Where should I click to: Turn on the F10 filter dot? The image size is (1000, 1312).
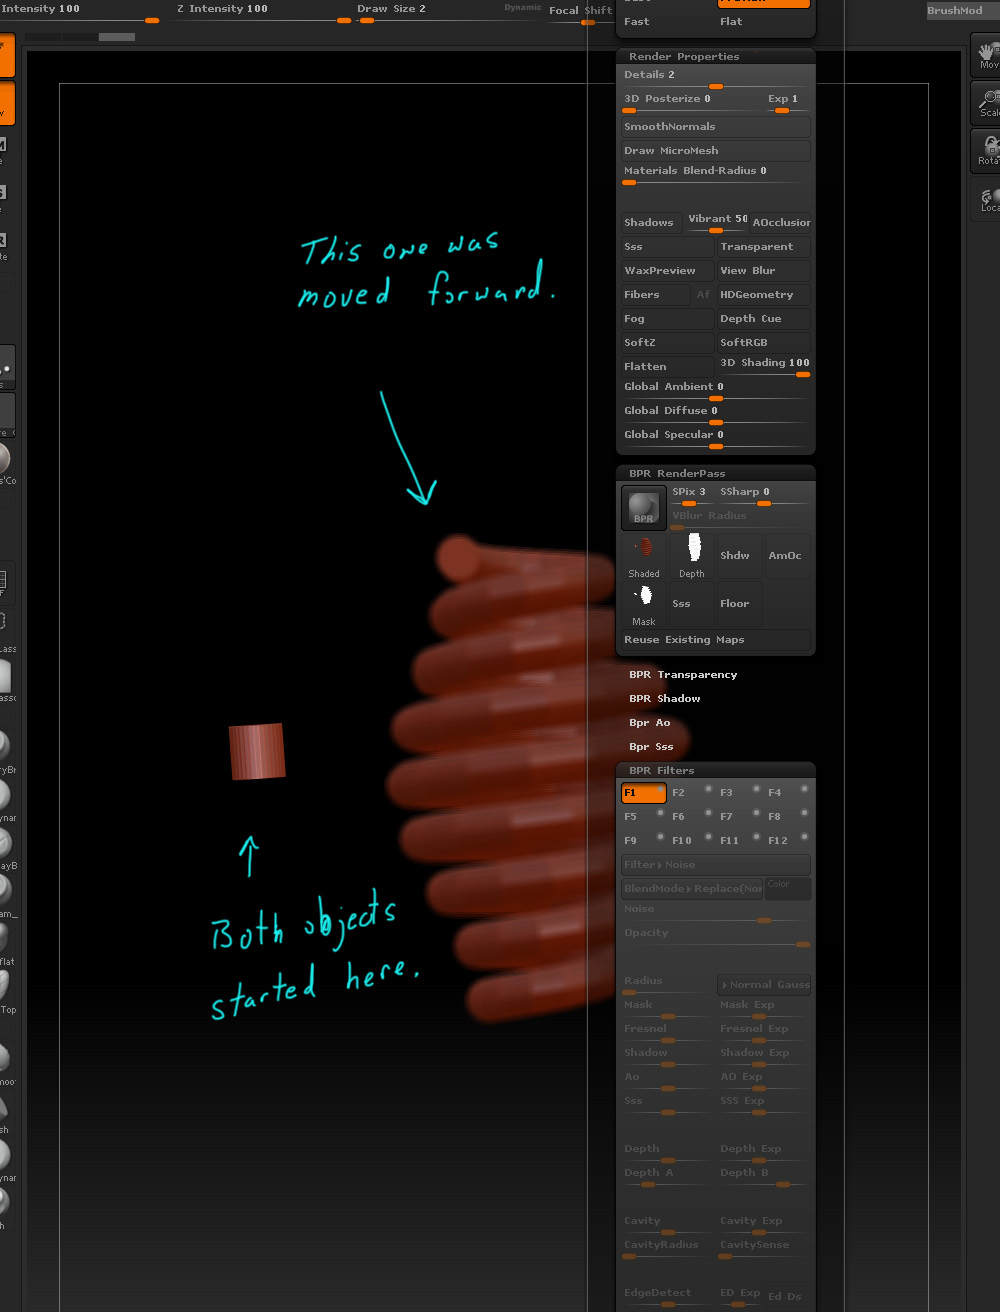pos(708,837)
